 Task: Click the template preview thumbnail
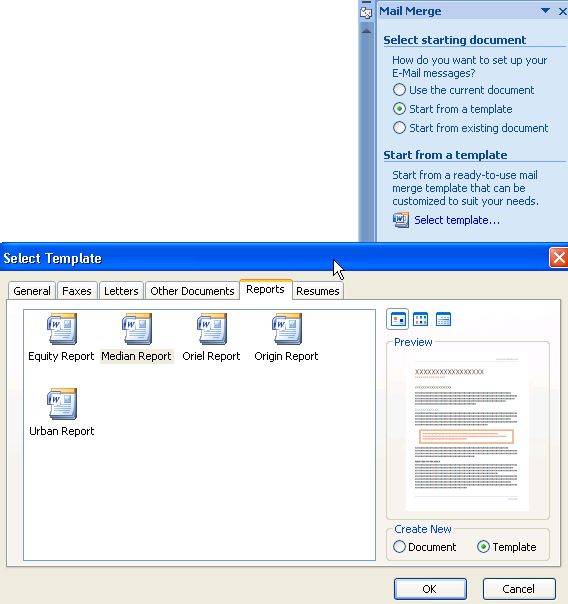467,431
